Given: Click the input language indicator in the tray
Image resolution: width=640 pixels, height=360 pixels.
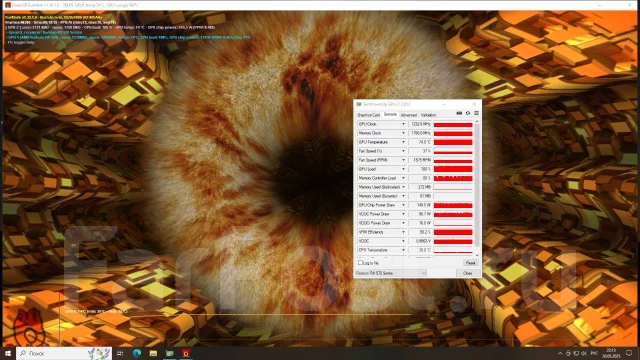Looking at the screenshot, I should pyautogui.click(x=594, y=353).
